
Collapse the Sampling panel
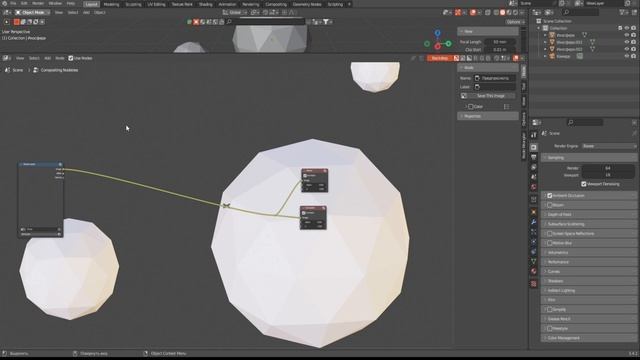tap(589, 158)
